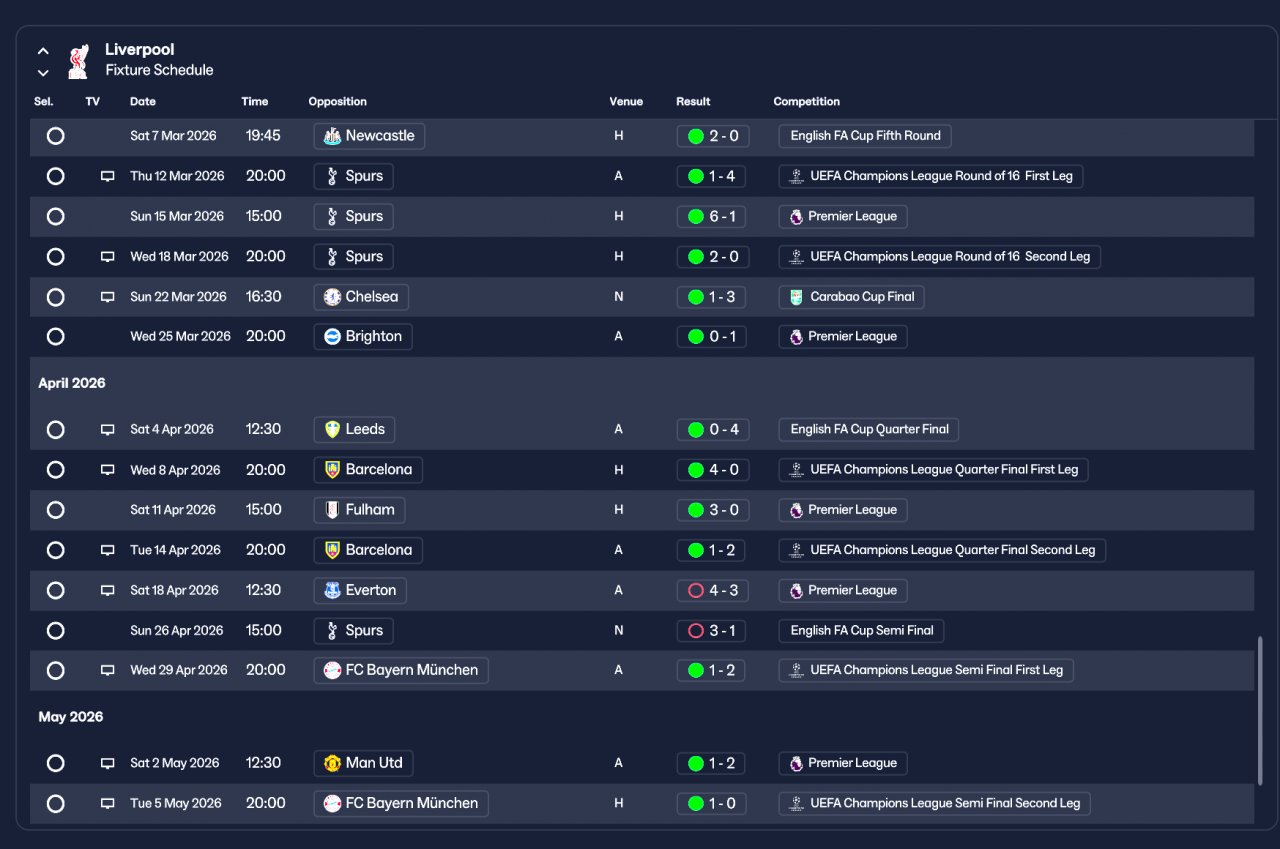Click the Man Utd club badge
1280x849 pixels.
pos(332,763)
